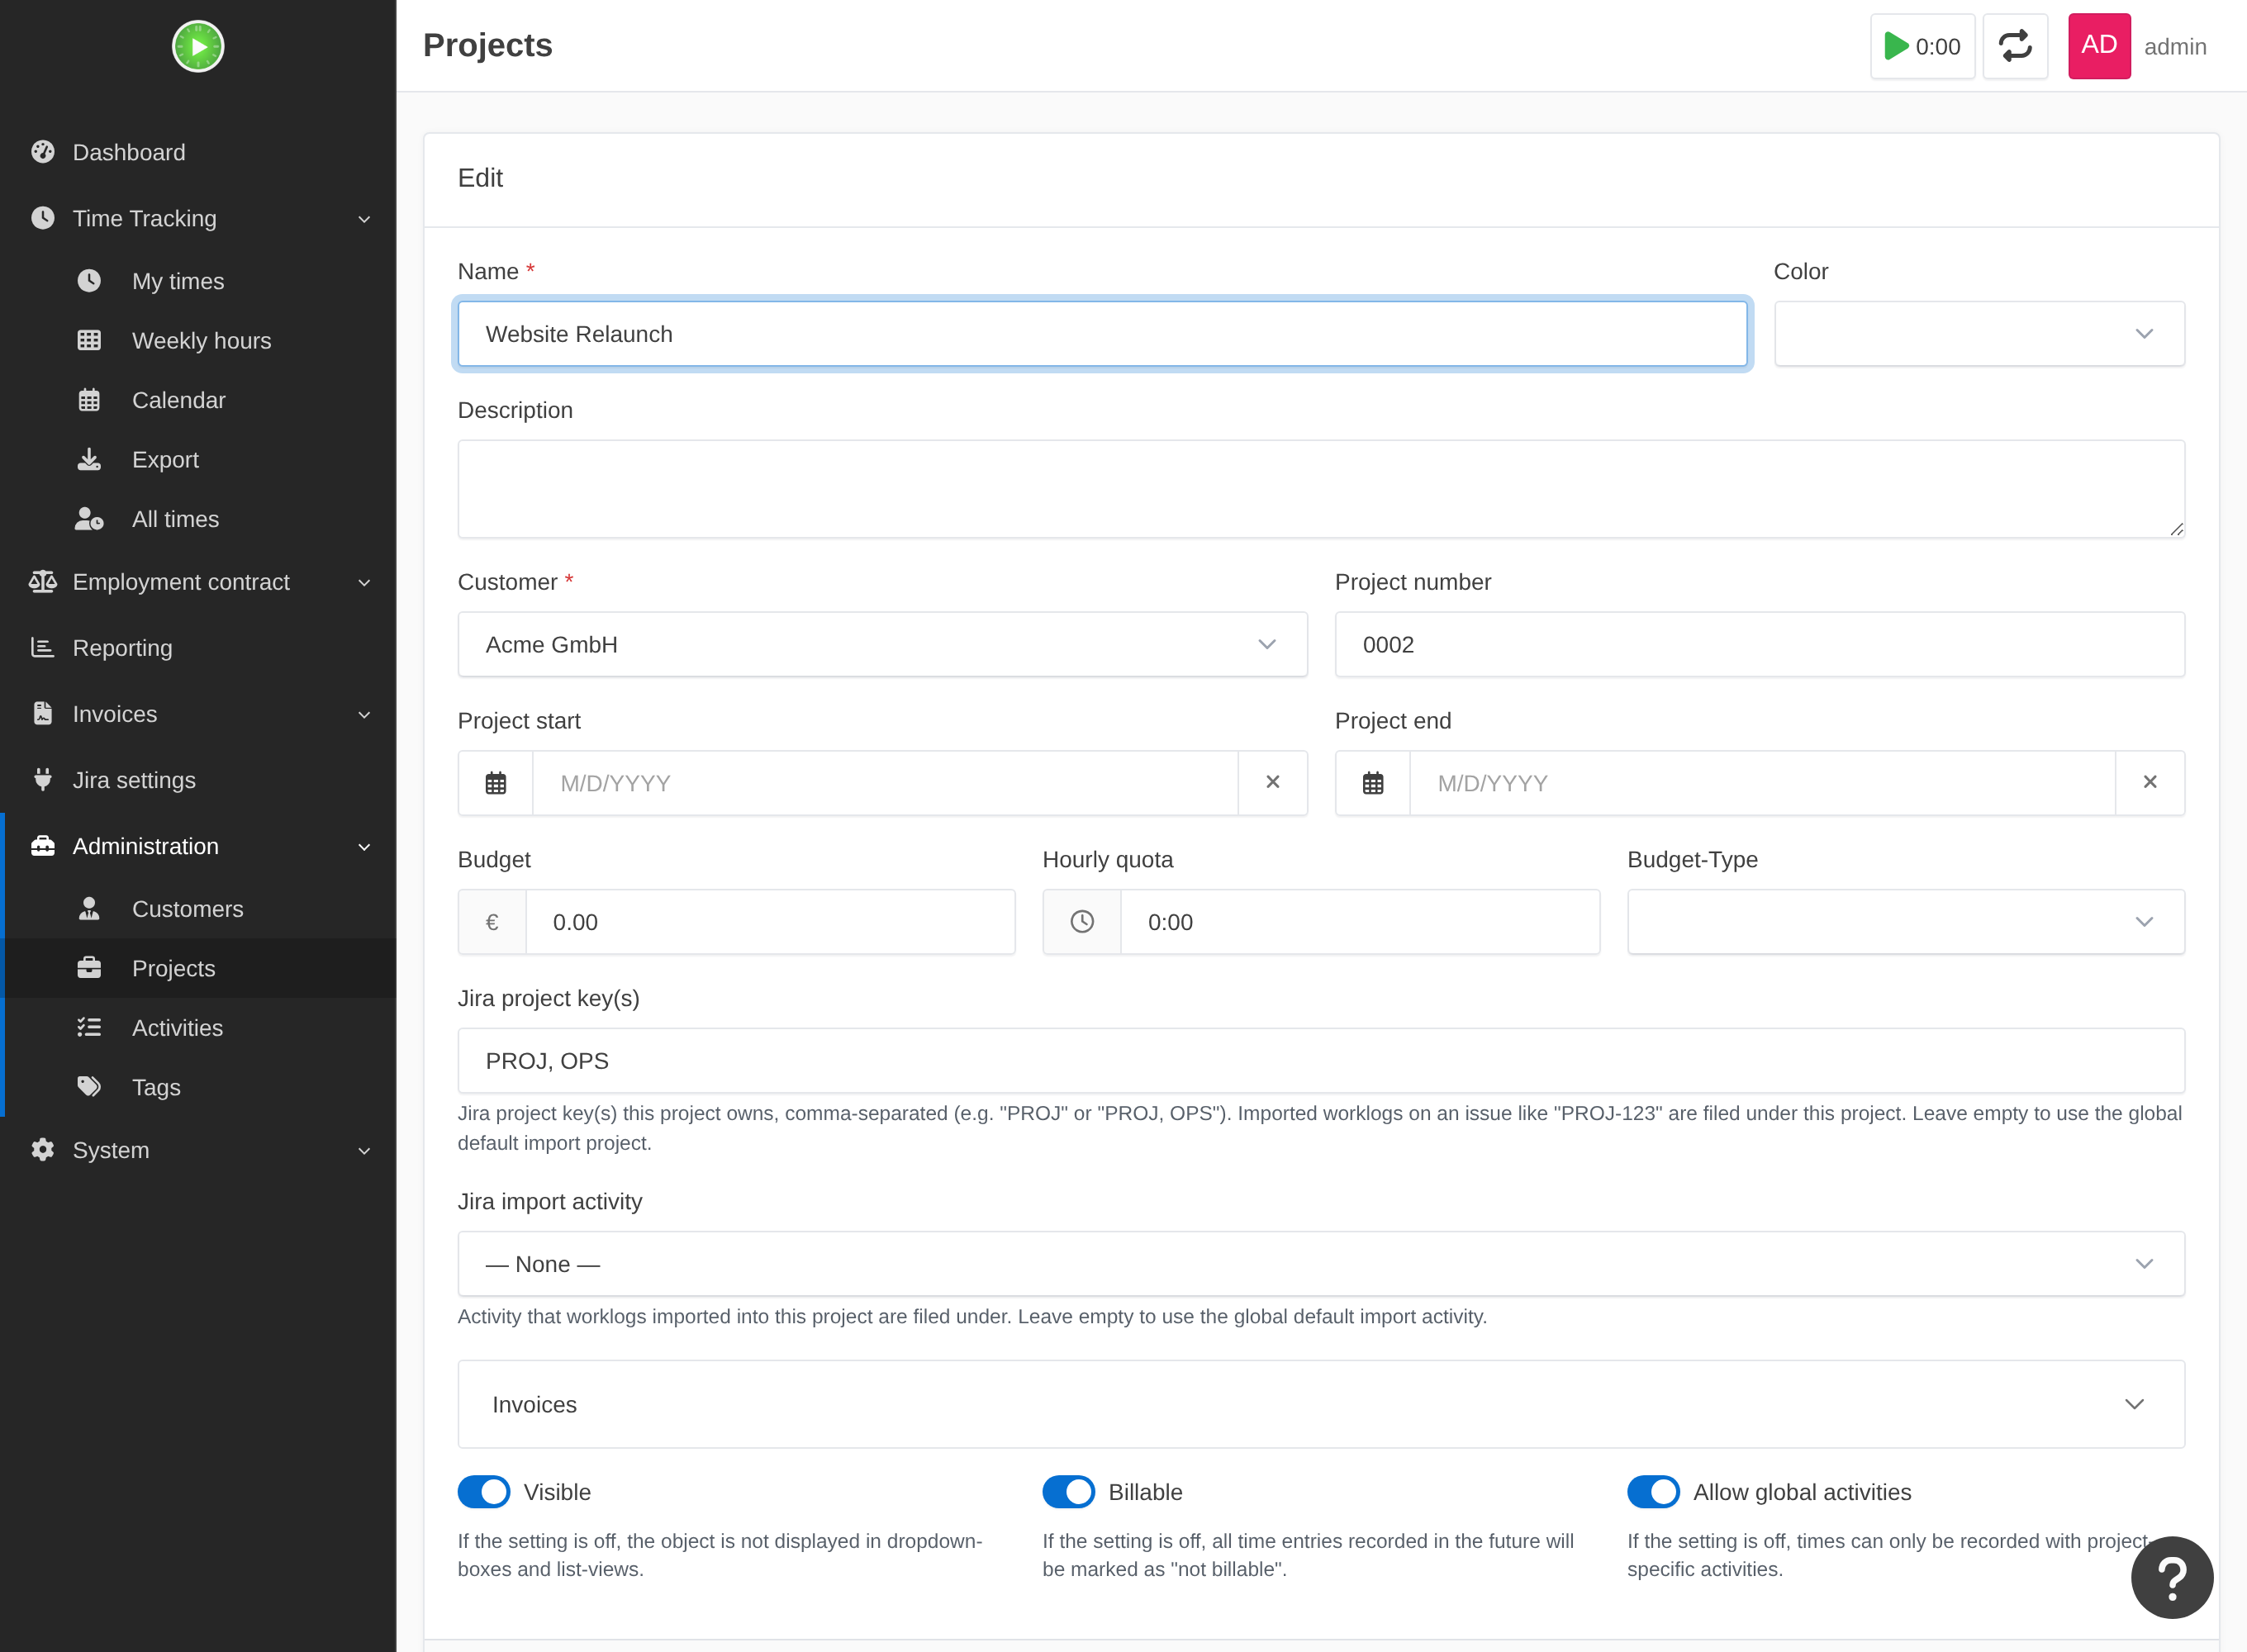This screenshot has height=1652, width=2247.
Task: Open Project start calendar picker icon
Action: tap(496, 783)
